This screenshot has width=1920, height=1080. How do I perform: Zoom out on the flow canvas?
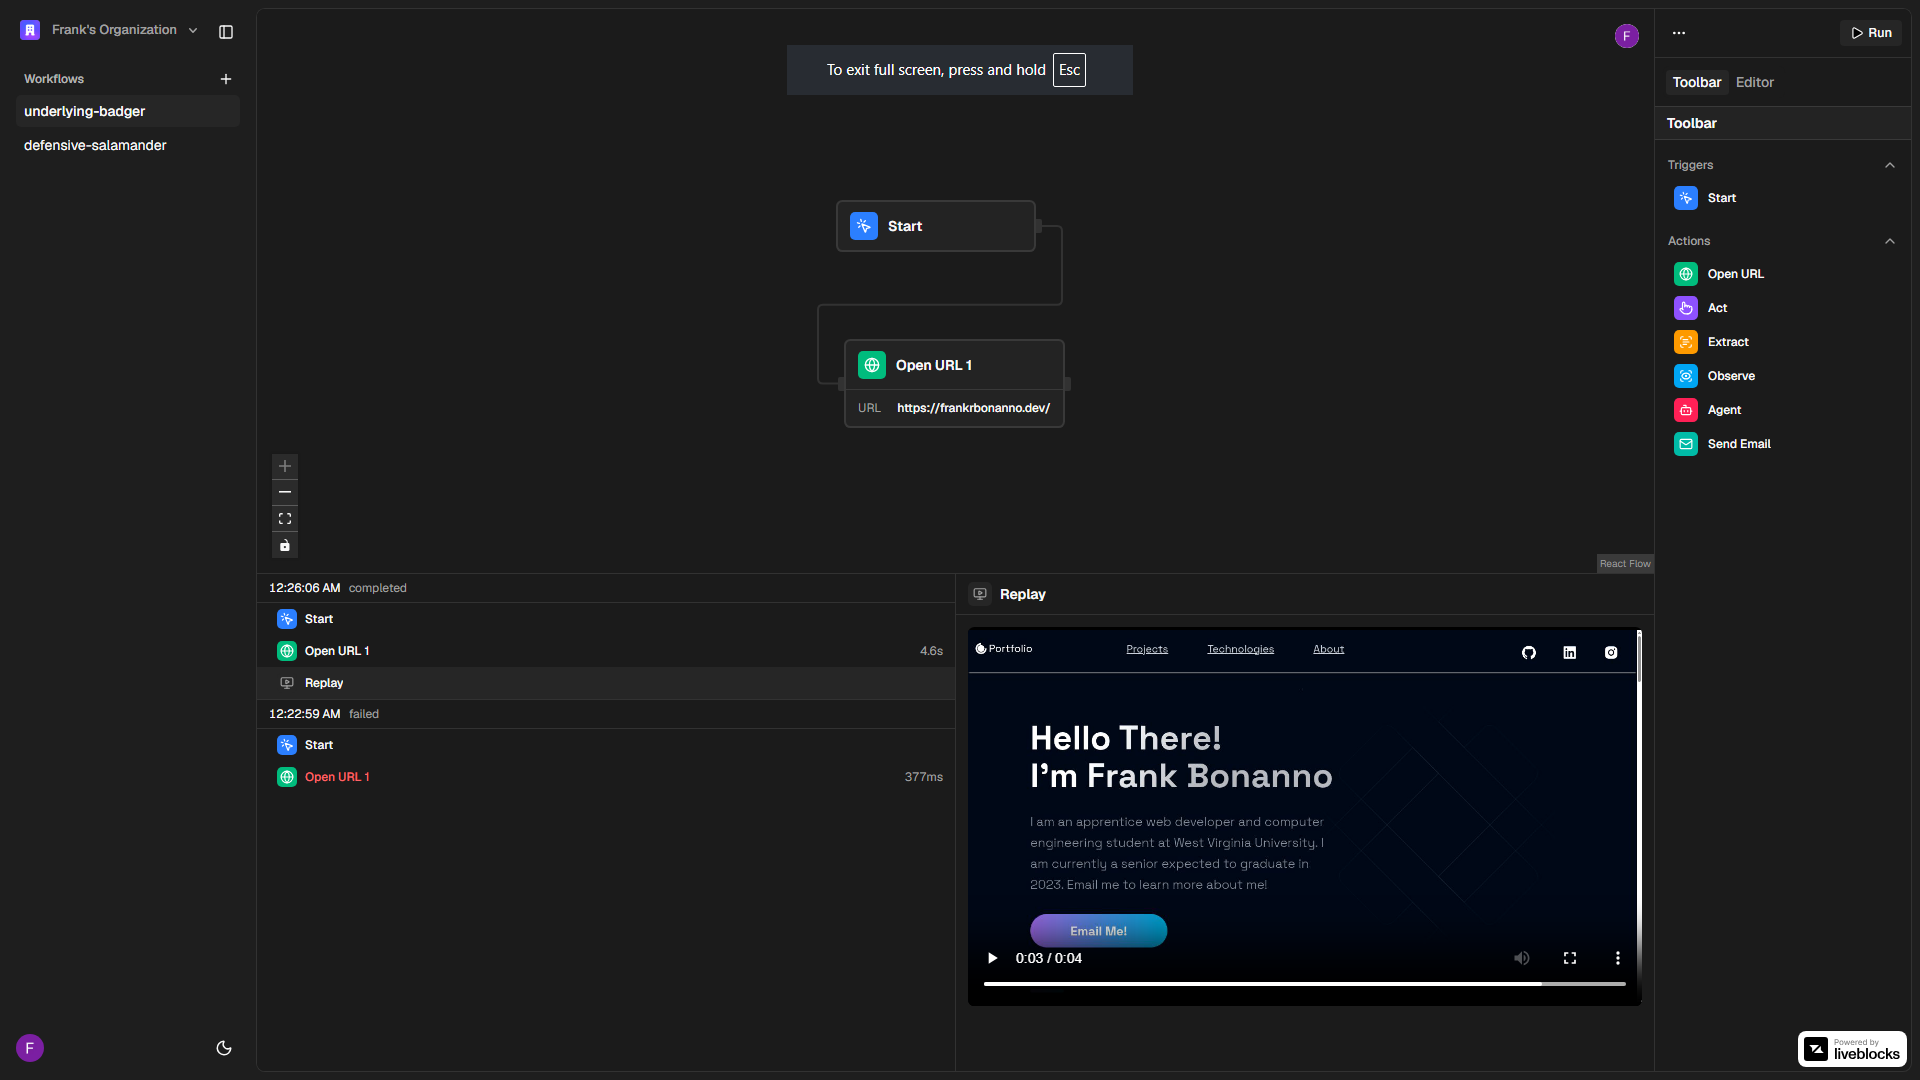pyautogui.click(x=285, y=492)
